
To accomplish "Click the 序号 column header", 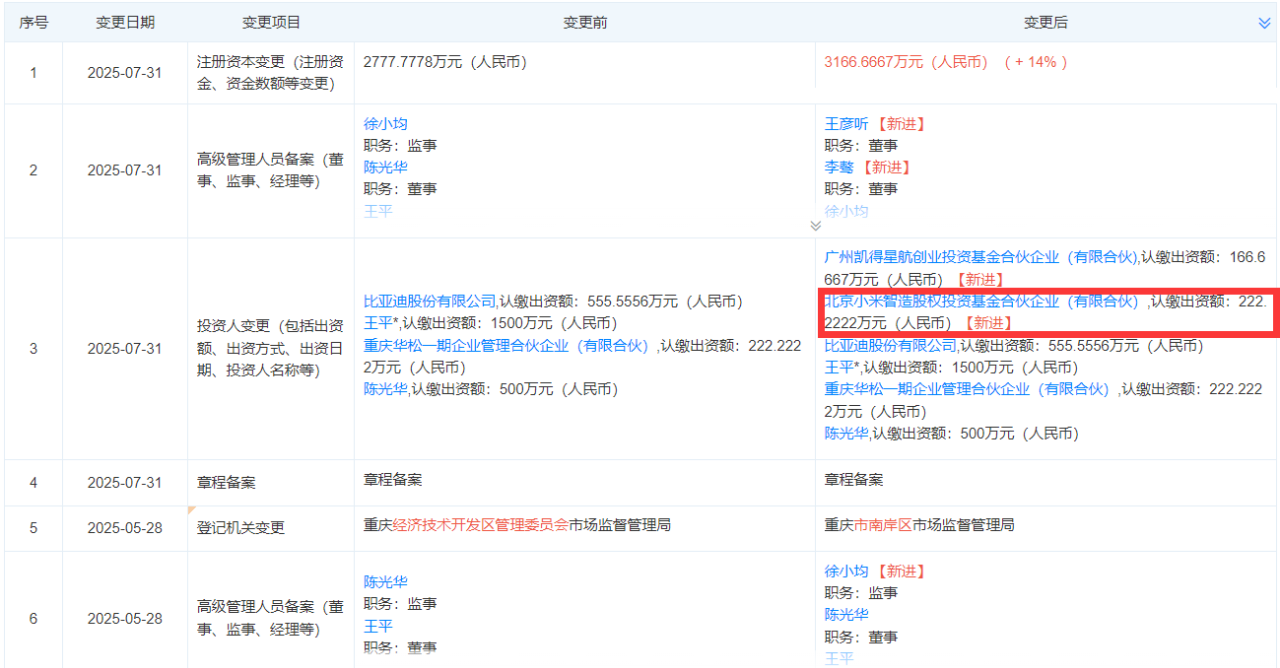I will click(34, 22).
